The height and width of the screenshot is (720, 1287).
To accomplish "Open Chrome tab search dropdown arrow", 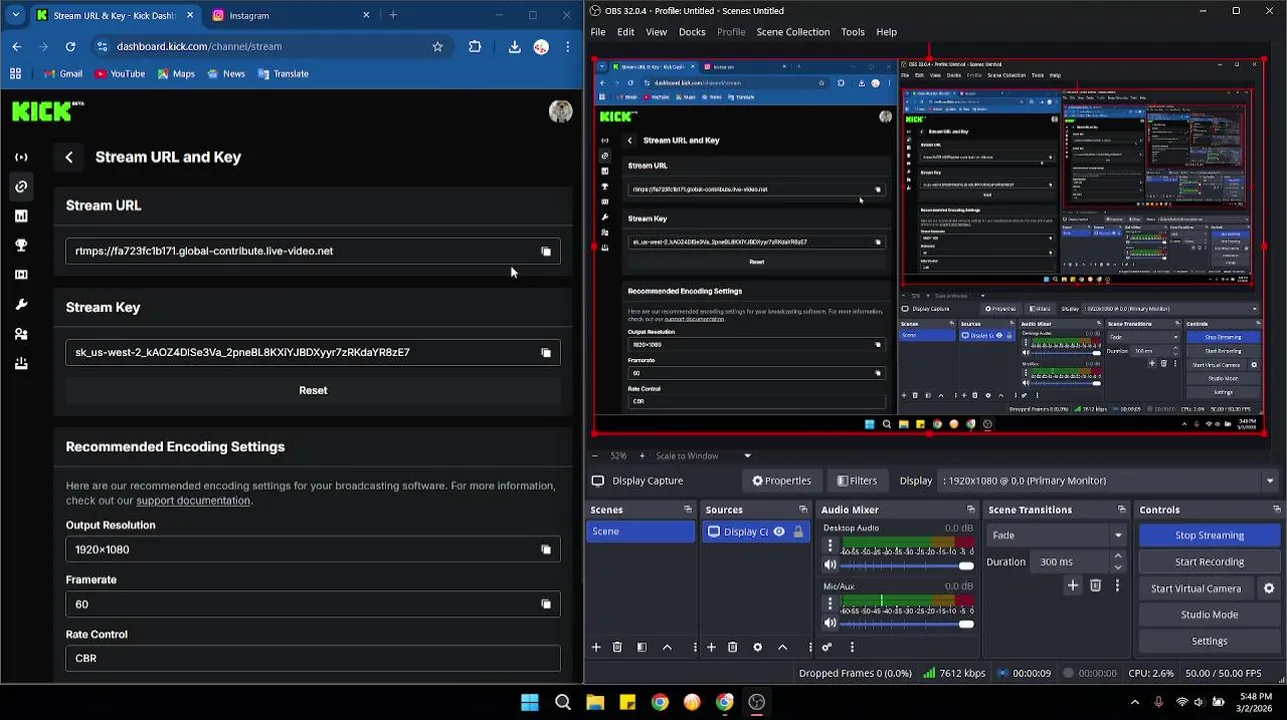I will pyautogui.click(x=16, y=15).
